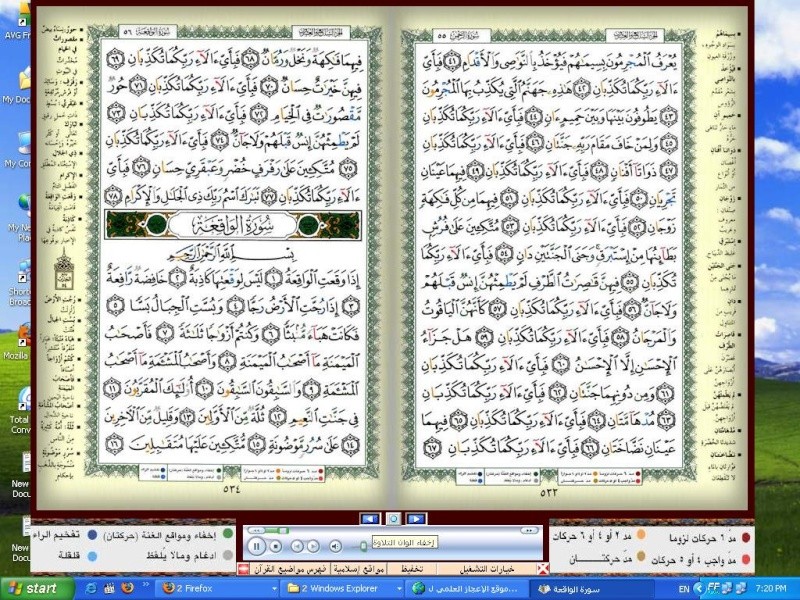Skip to next track in media player
This screenshot has height=600, width=800.
[x=313, y=546]
